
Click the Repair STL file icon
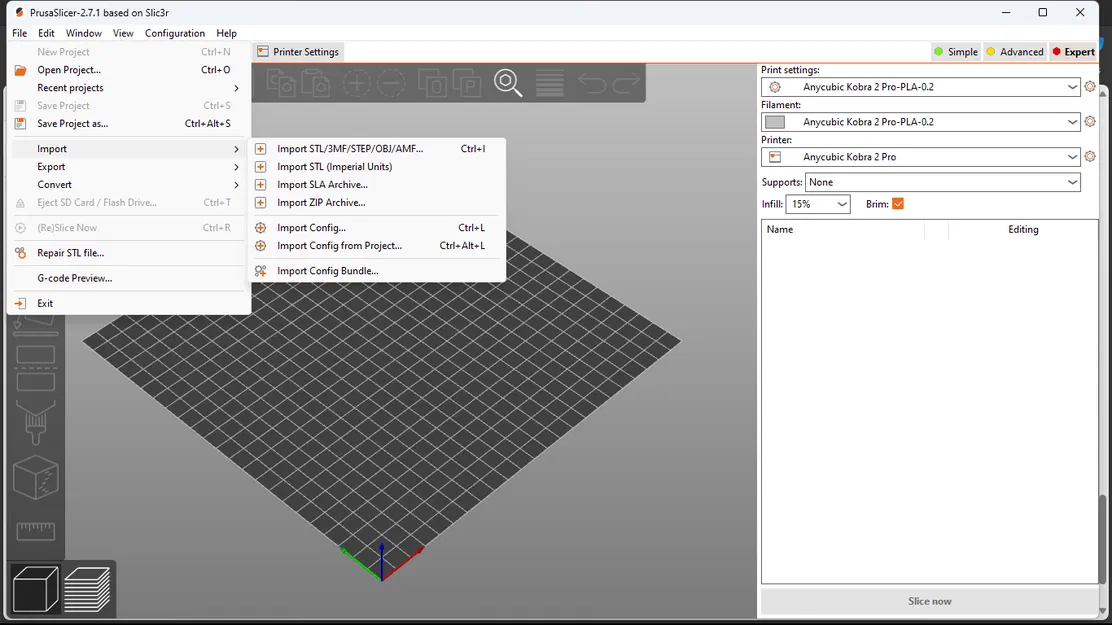21,253
